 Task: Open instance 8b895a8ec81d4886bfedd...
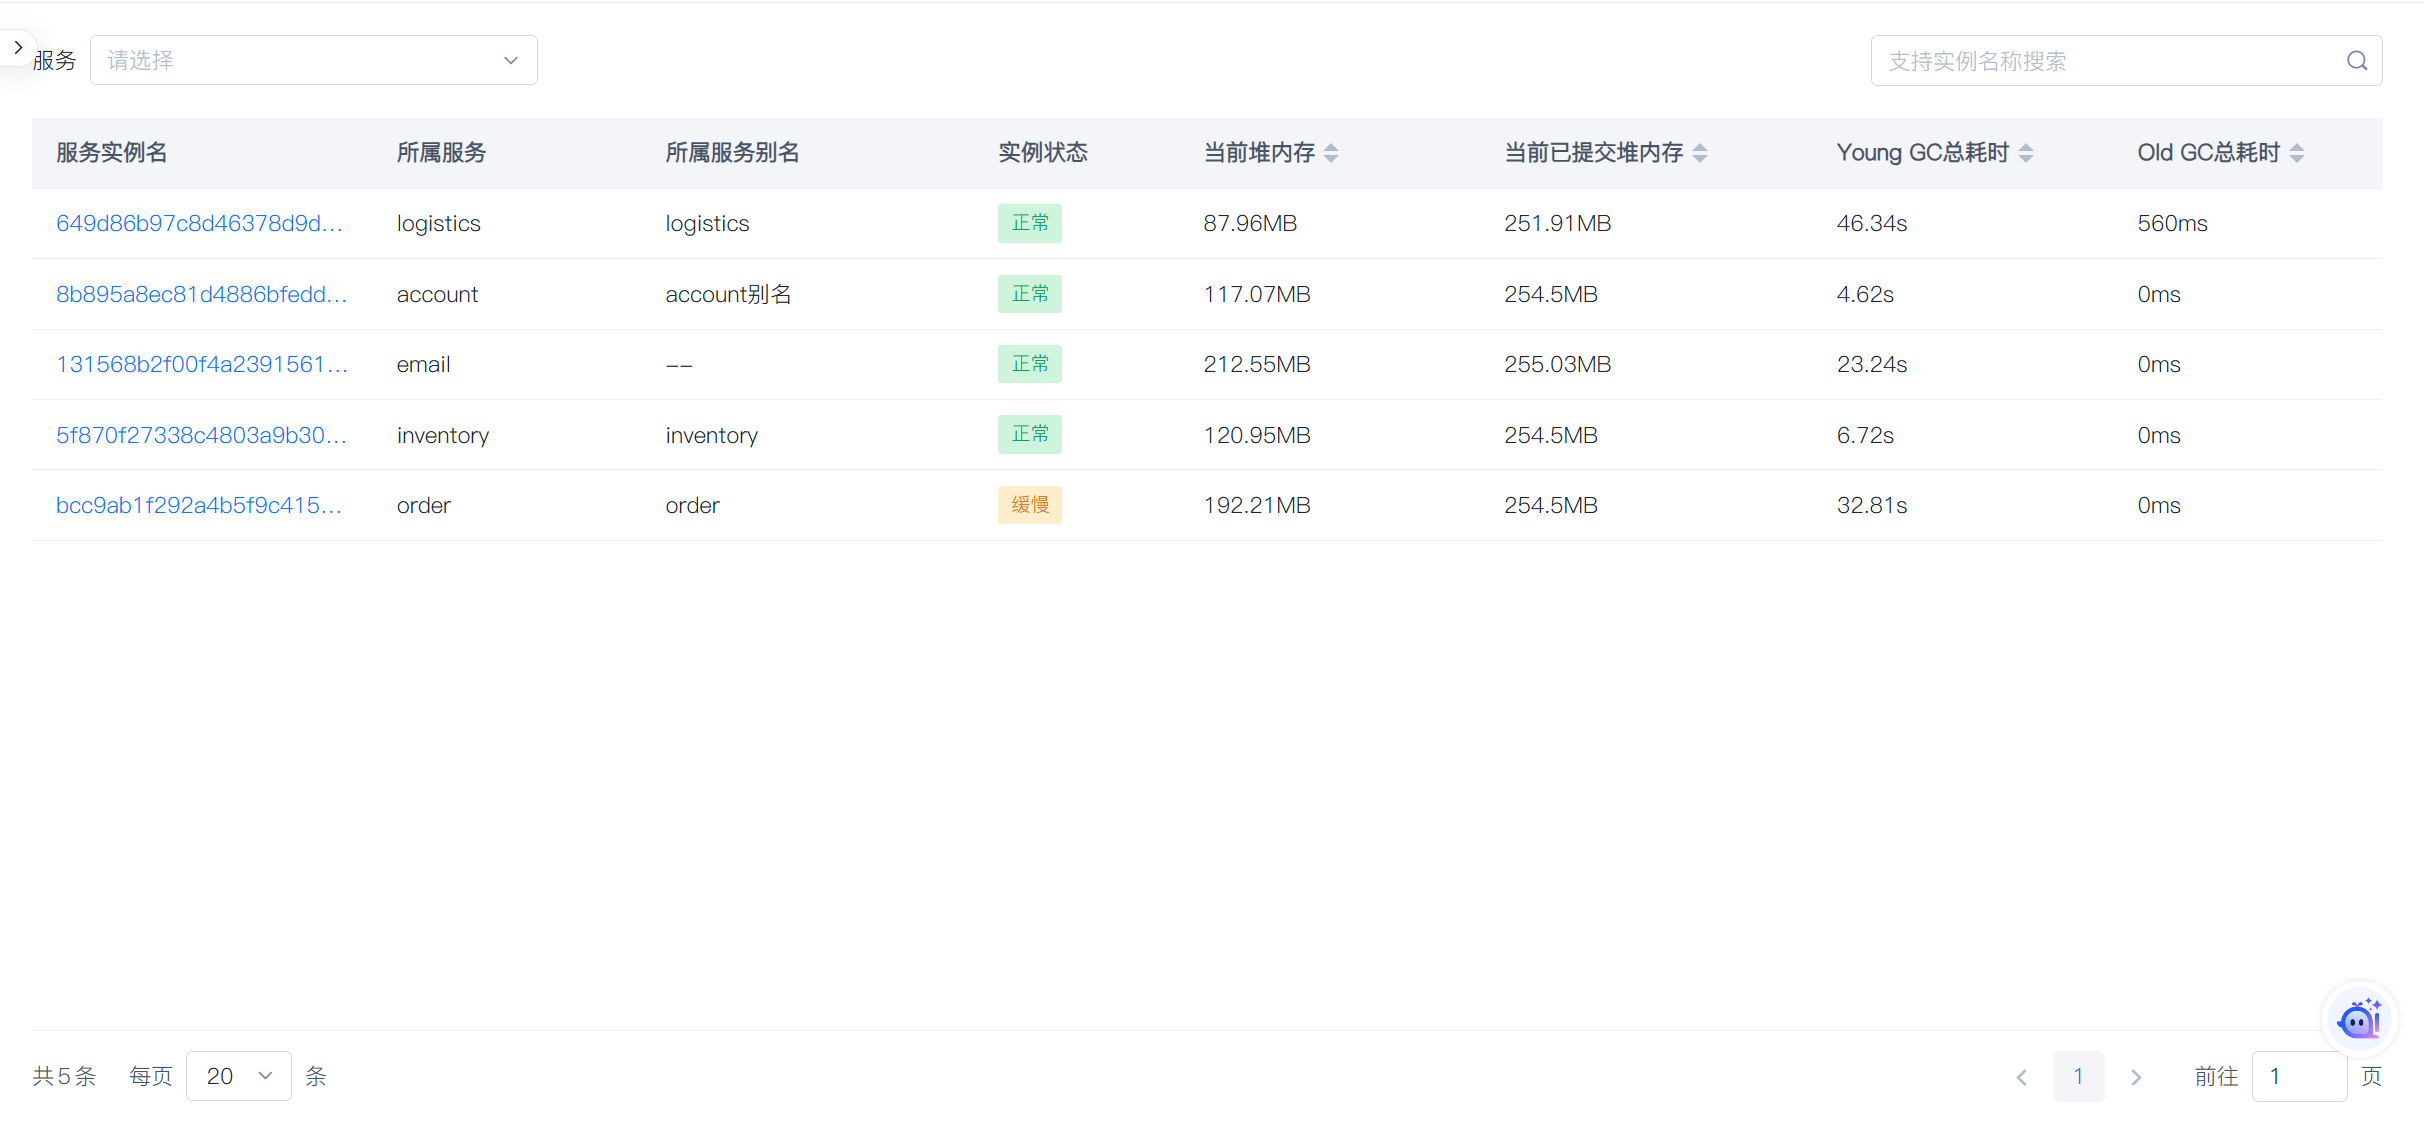tap(201, 294)
